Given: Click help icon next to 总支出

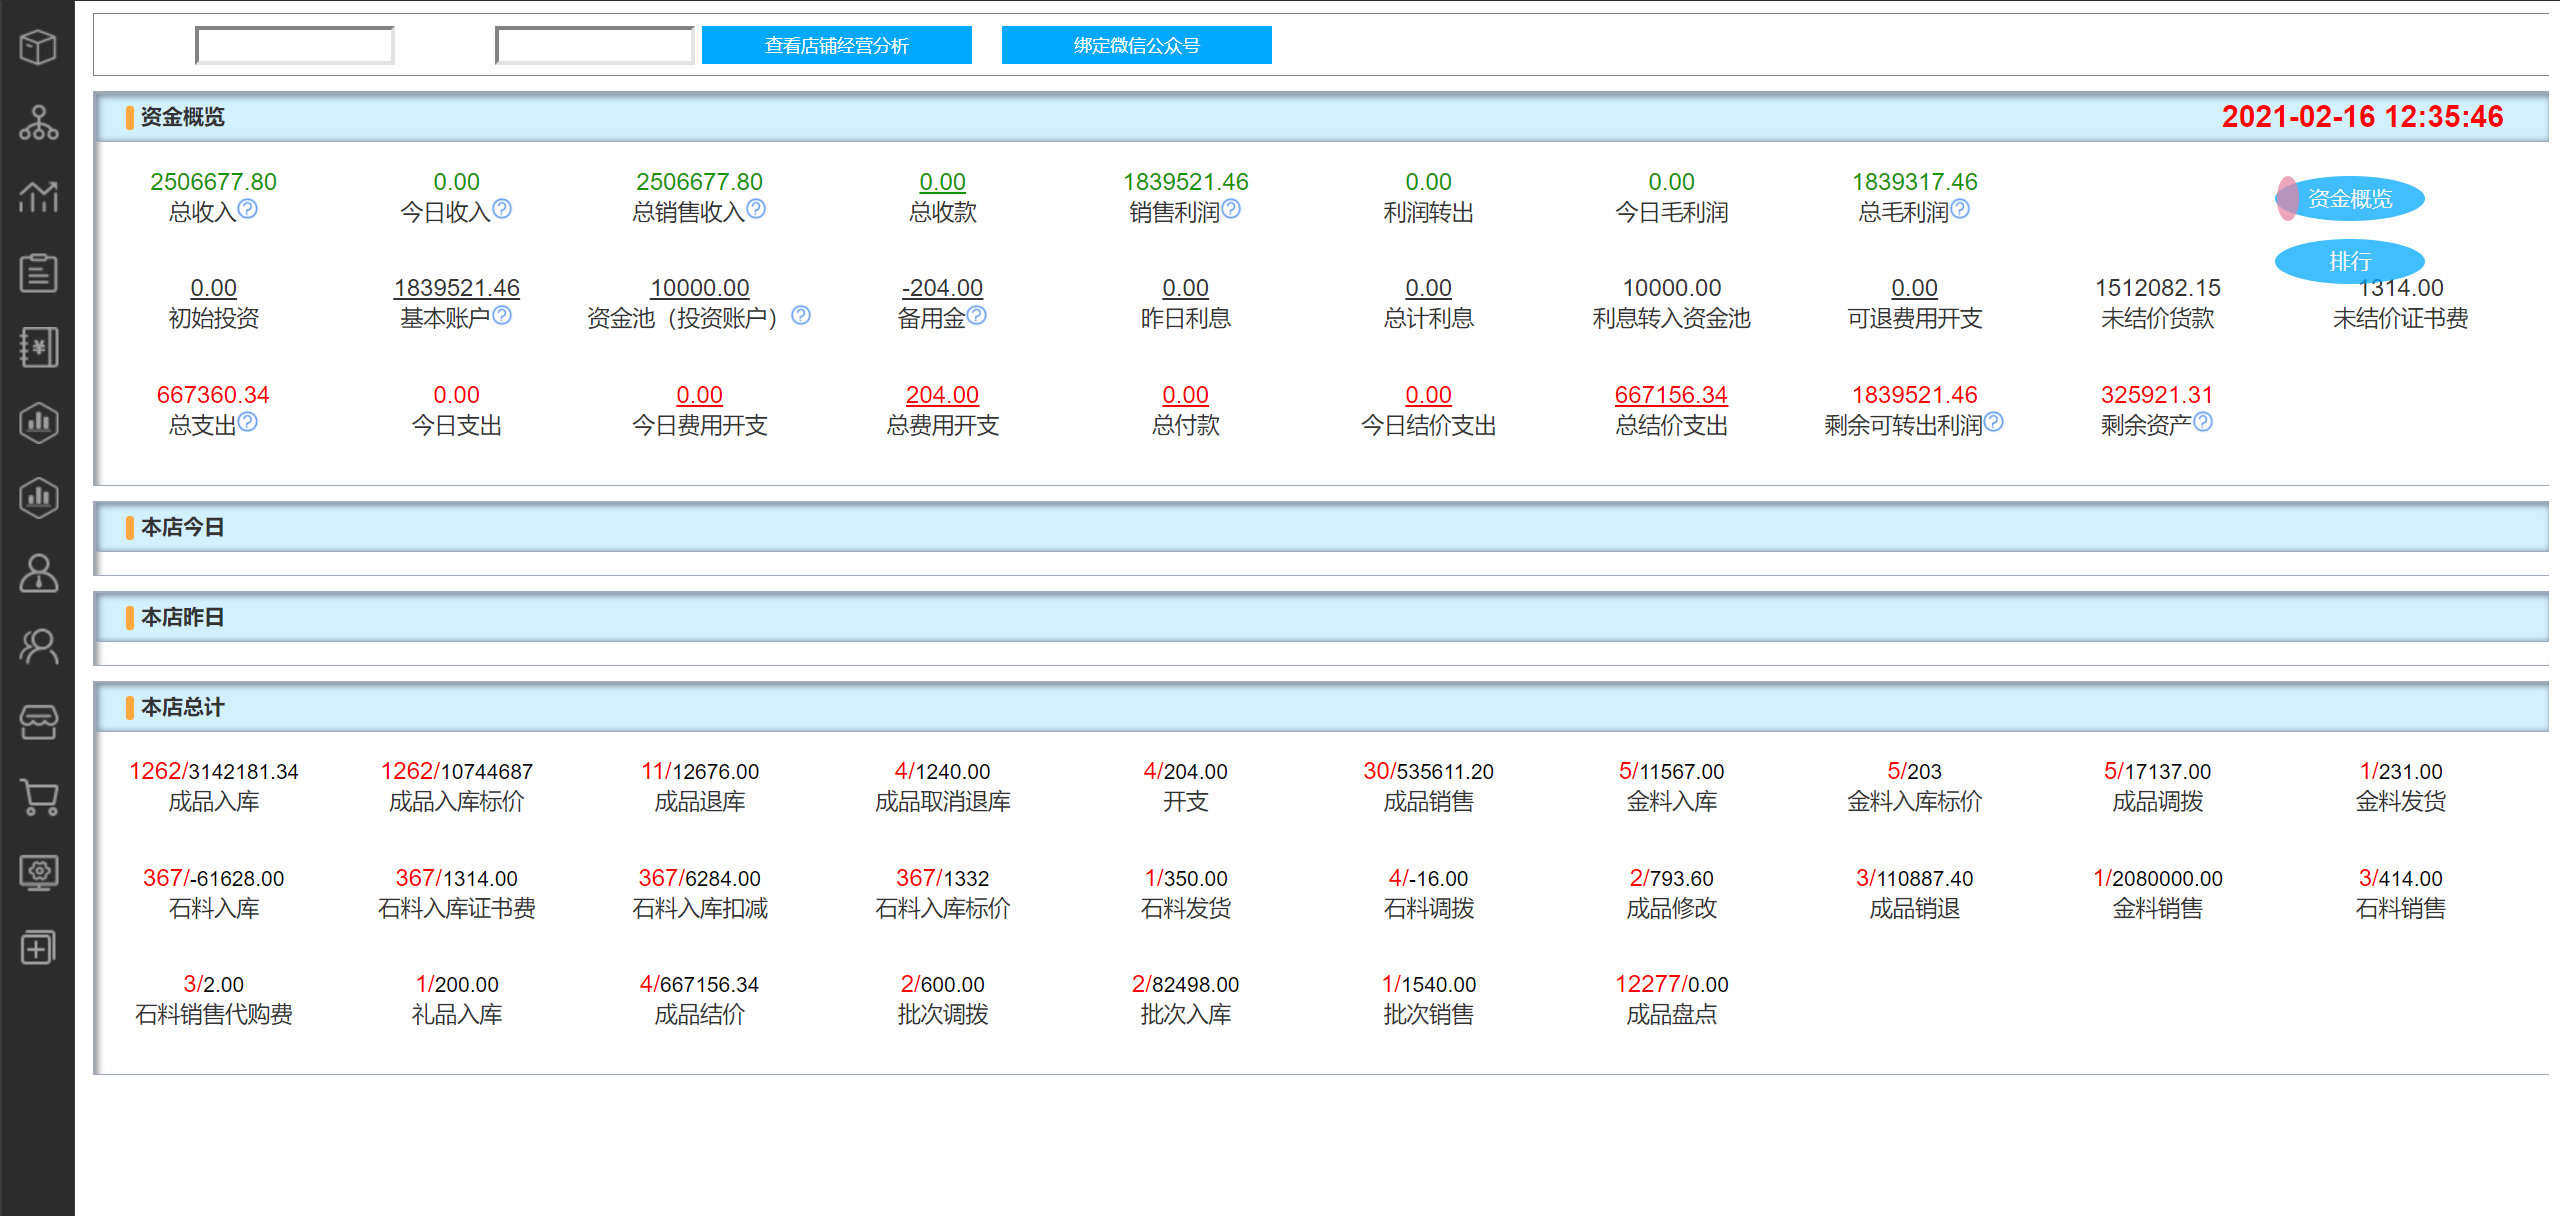Looking at the screenshot, I should (248, 422).
